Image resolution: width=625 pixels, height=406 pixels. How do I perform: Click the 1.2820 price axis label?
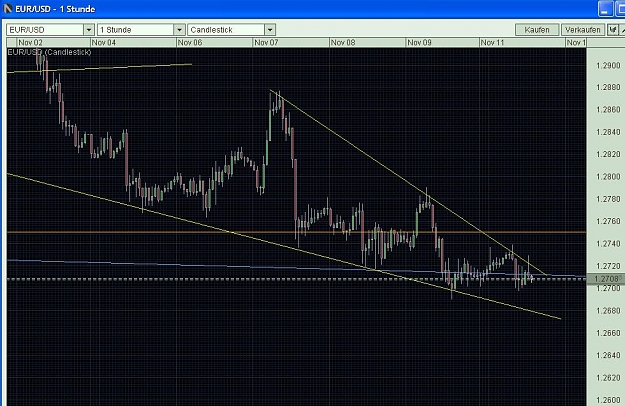(x=608, y=154)
